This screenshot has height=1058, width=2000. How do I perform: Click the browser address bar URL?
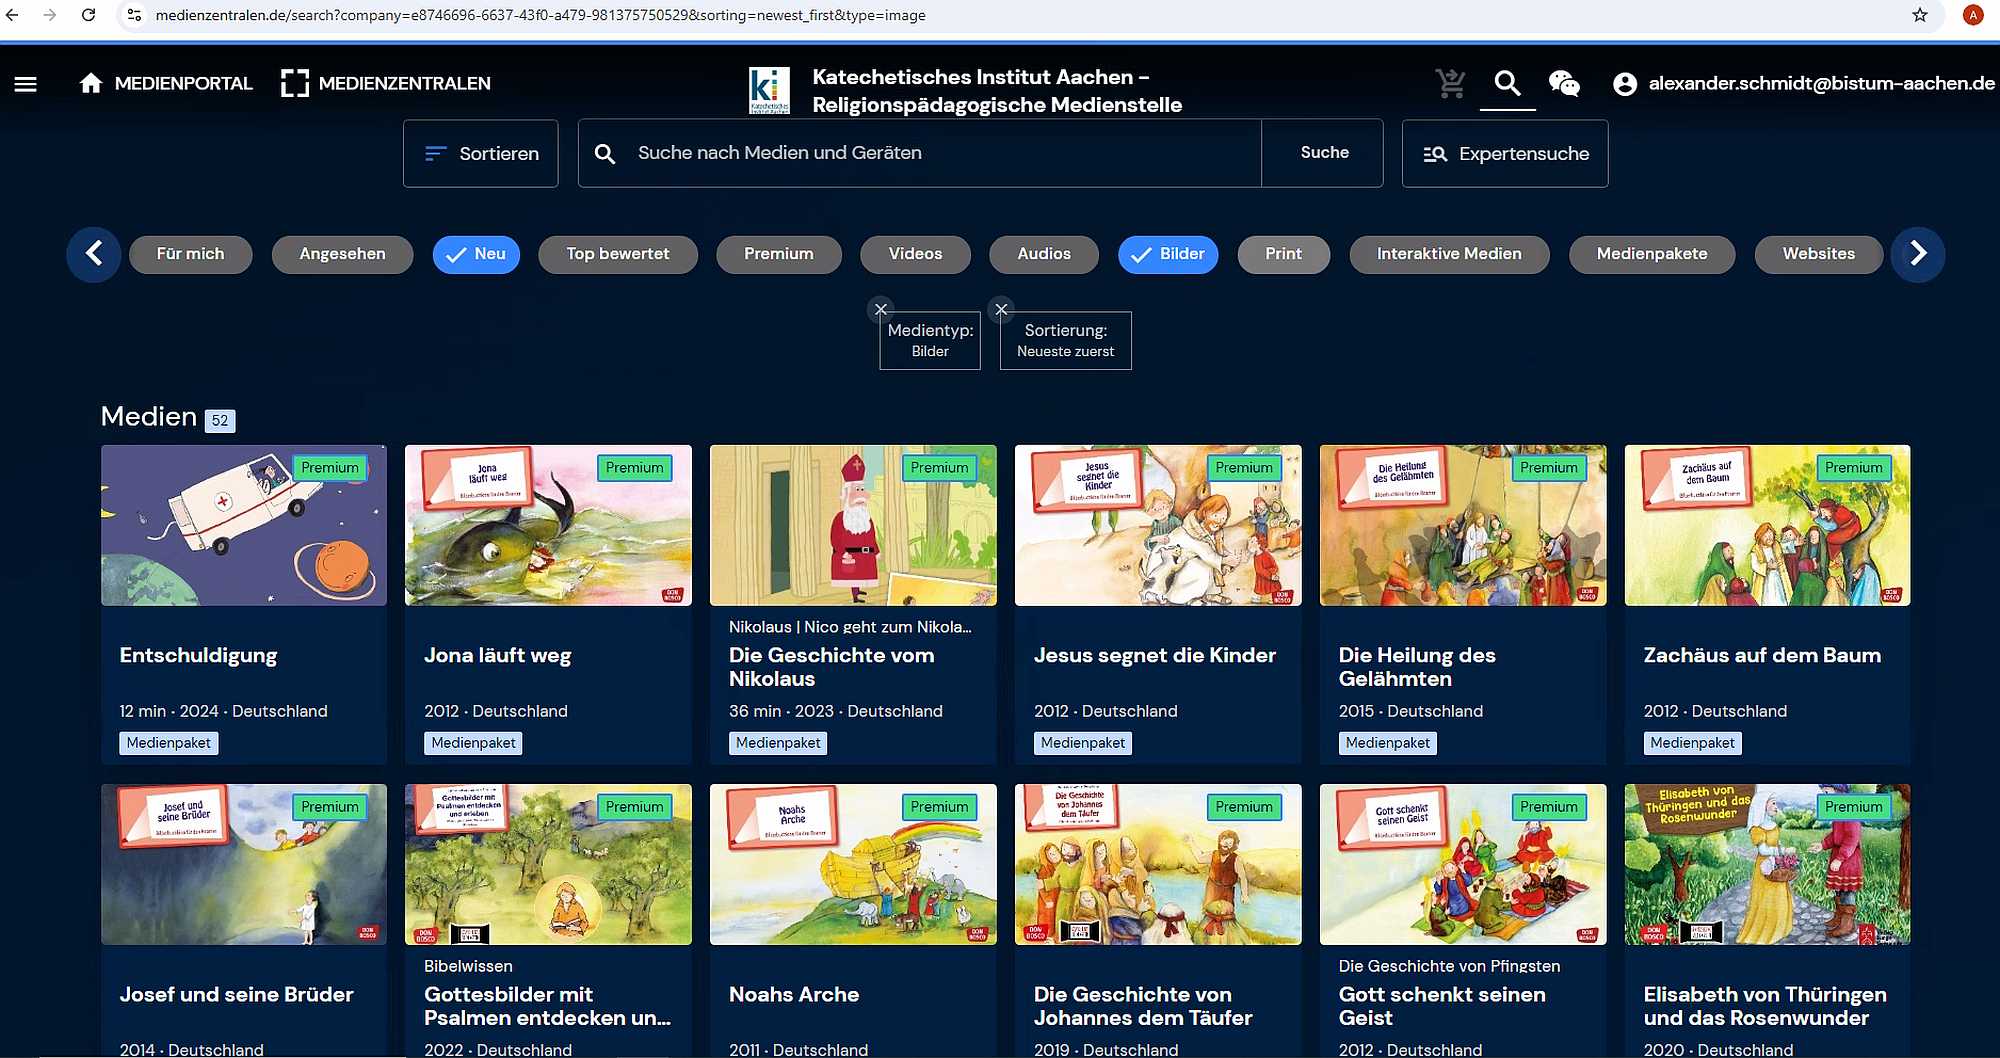click(x=540, y=15)
